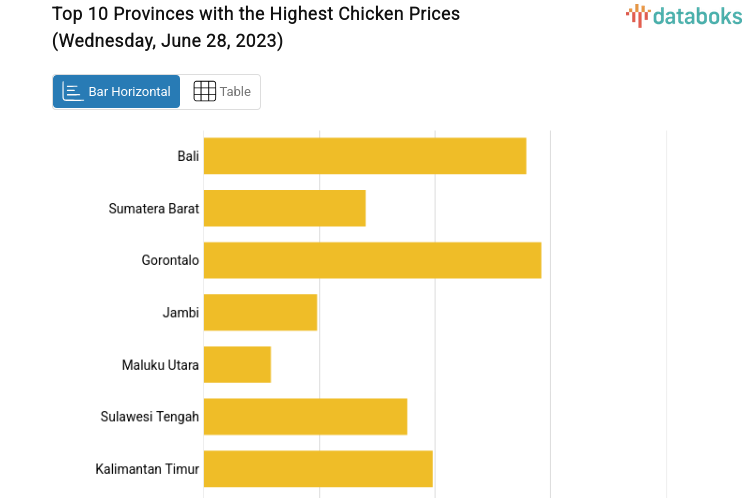Image resolution: width=753 pixels, height=498 pixels.
Task: Click the Databoks logo icon
Action: click(637, 14)
